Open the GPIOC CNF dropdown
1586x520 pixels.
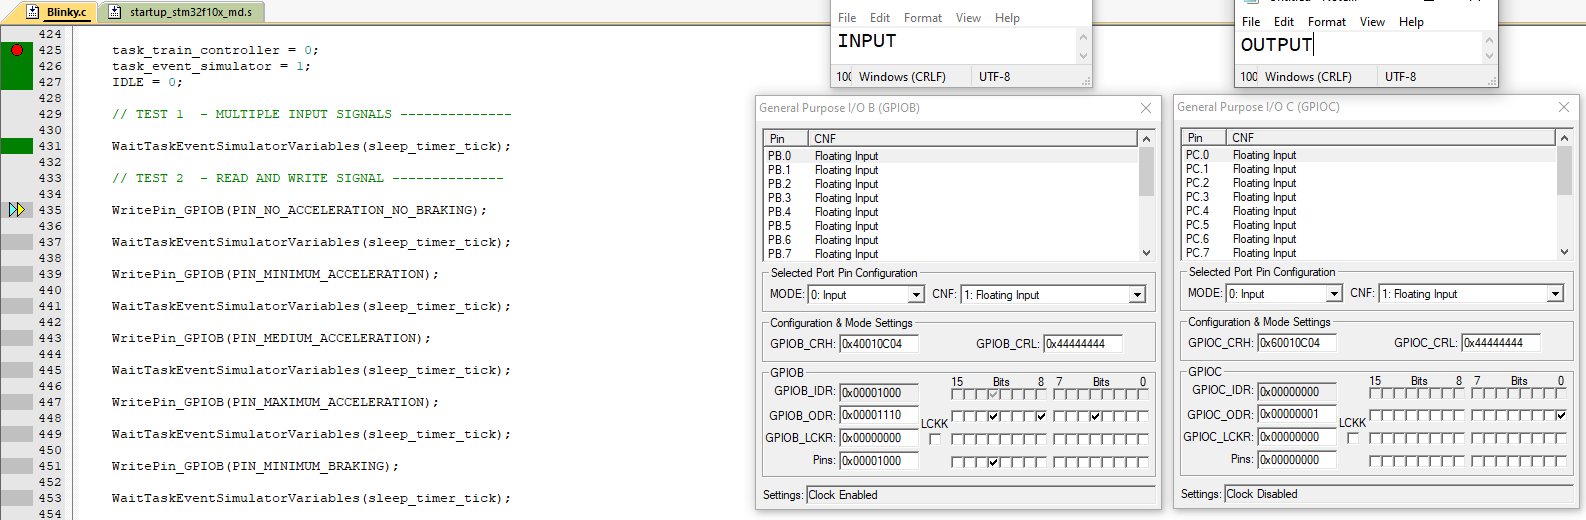tap(1555, 294)
